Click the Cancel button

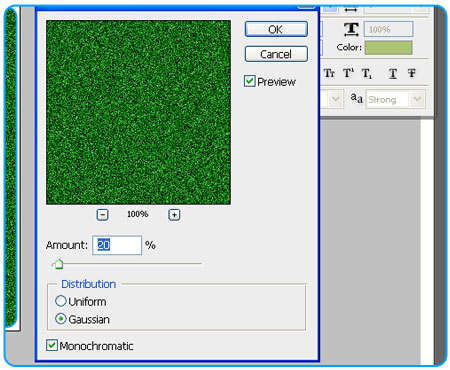click(x=276, y=54)
